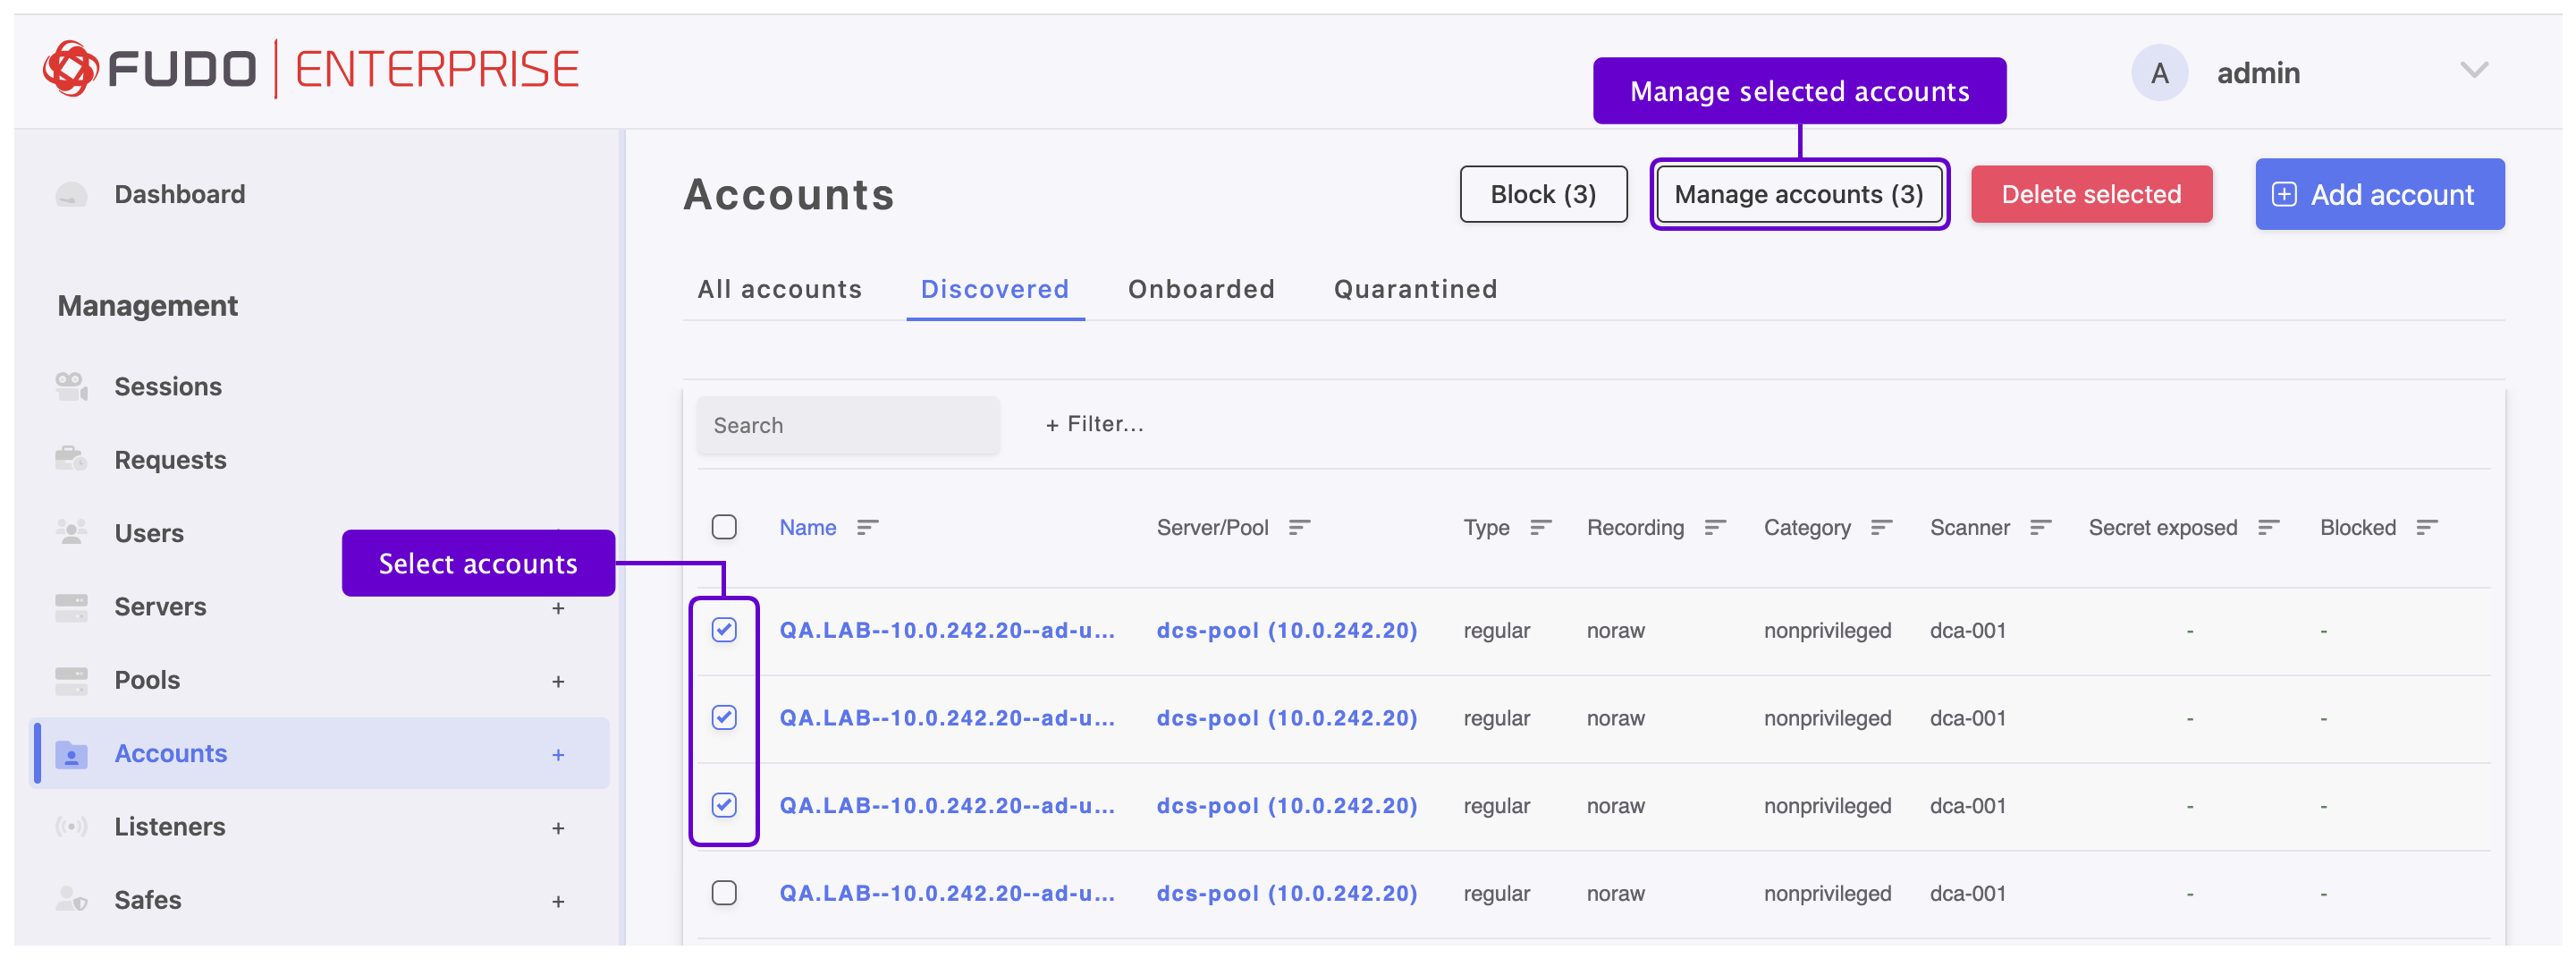Click the Servers rack icon
This screenshot has height=967, width=2576.
(x=71, y=606)
